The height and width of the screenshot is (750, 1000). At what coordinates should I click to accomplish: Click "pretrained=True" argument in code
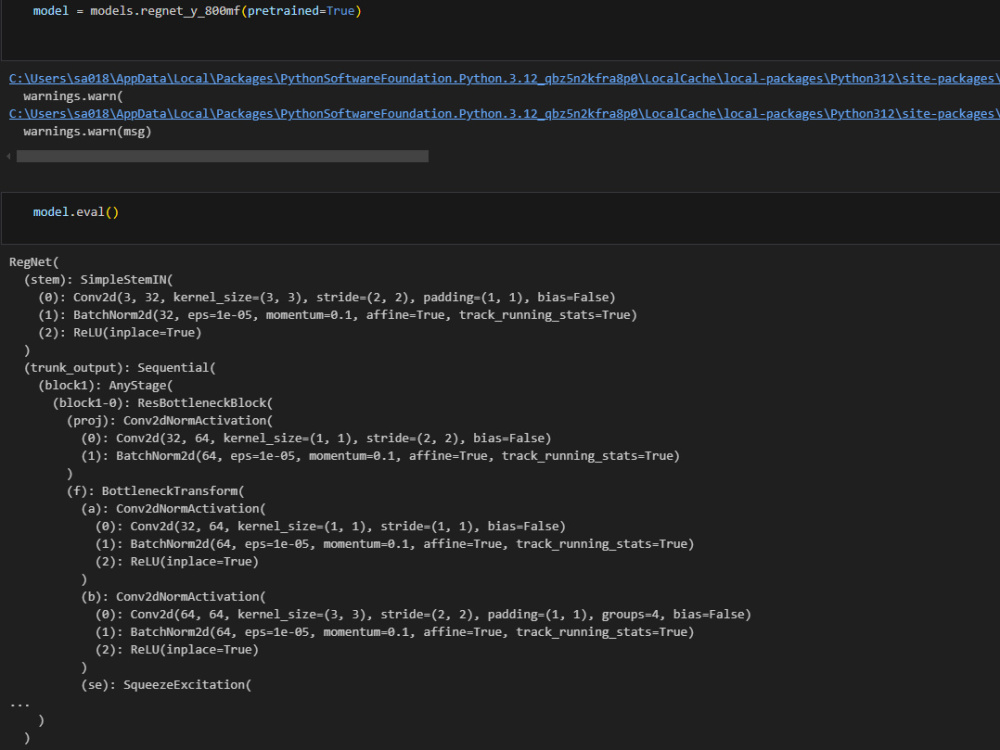[x=301, y=11]
